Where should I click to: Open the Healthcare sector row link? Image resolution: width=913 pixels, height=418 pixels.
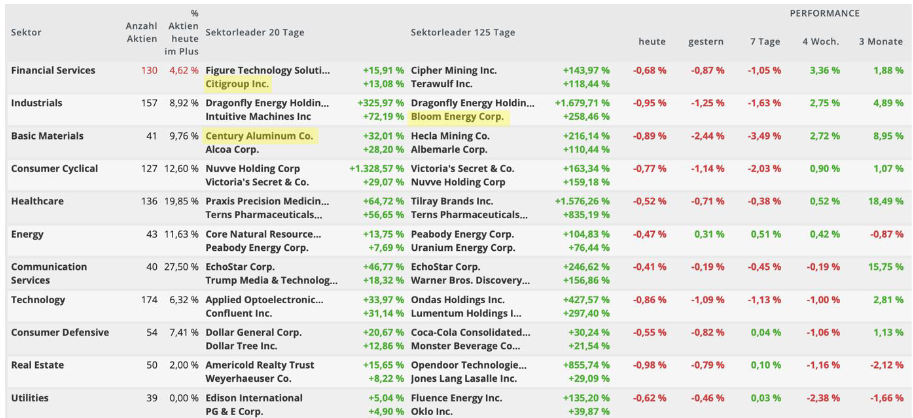pos(38,201)
